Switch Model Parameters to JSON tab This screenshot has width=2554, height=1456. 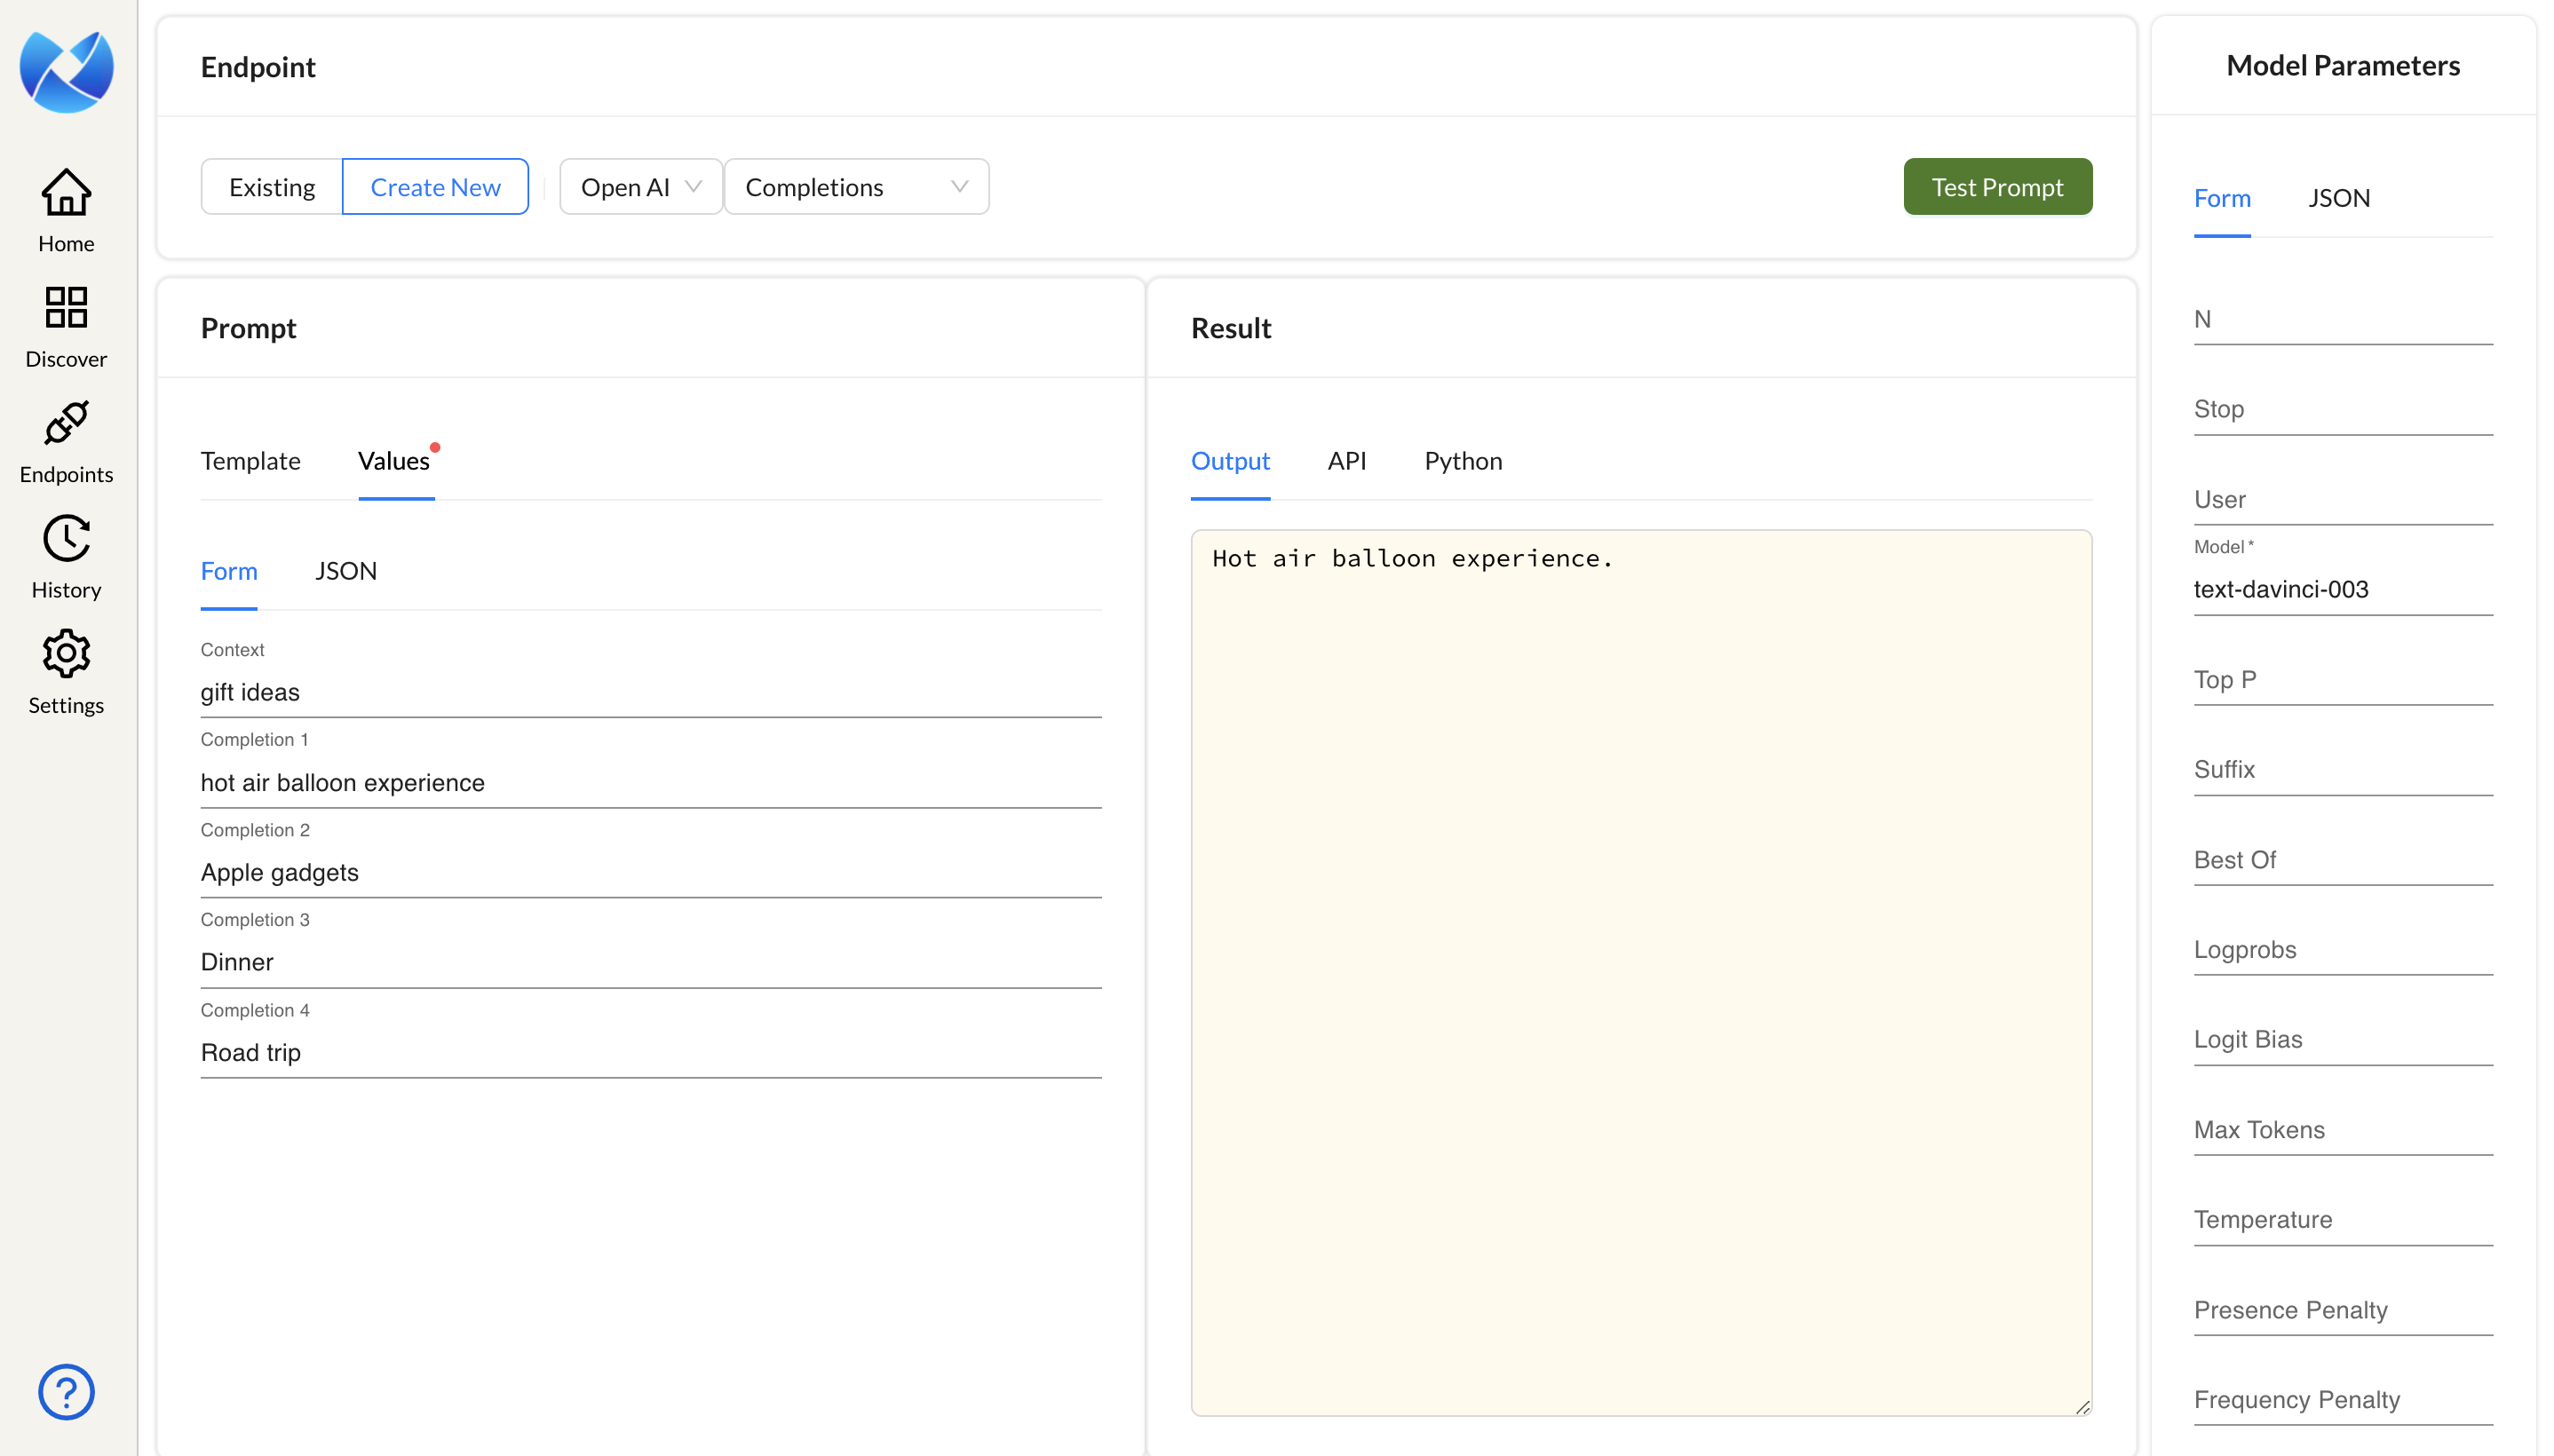click(x=2338, y=198)
